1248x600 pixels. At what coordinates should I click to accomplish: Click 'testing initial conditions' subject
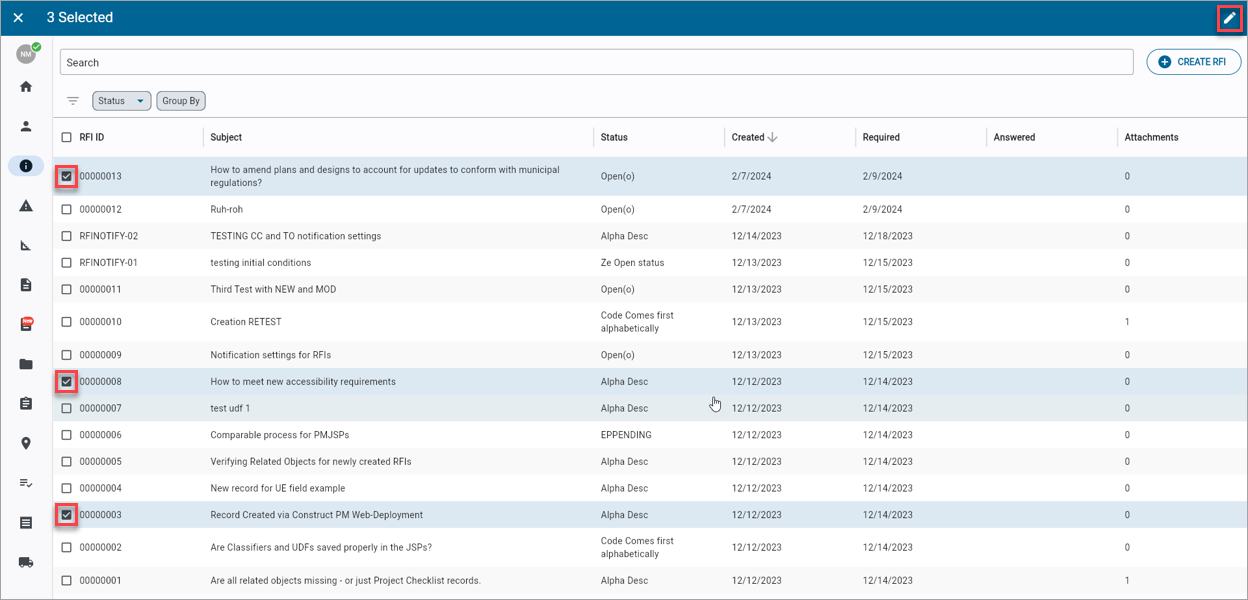261,263
